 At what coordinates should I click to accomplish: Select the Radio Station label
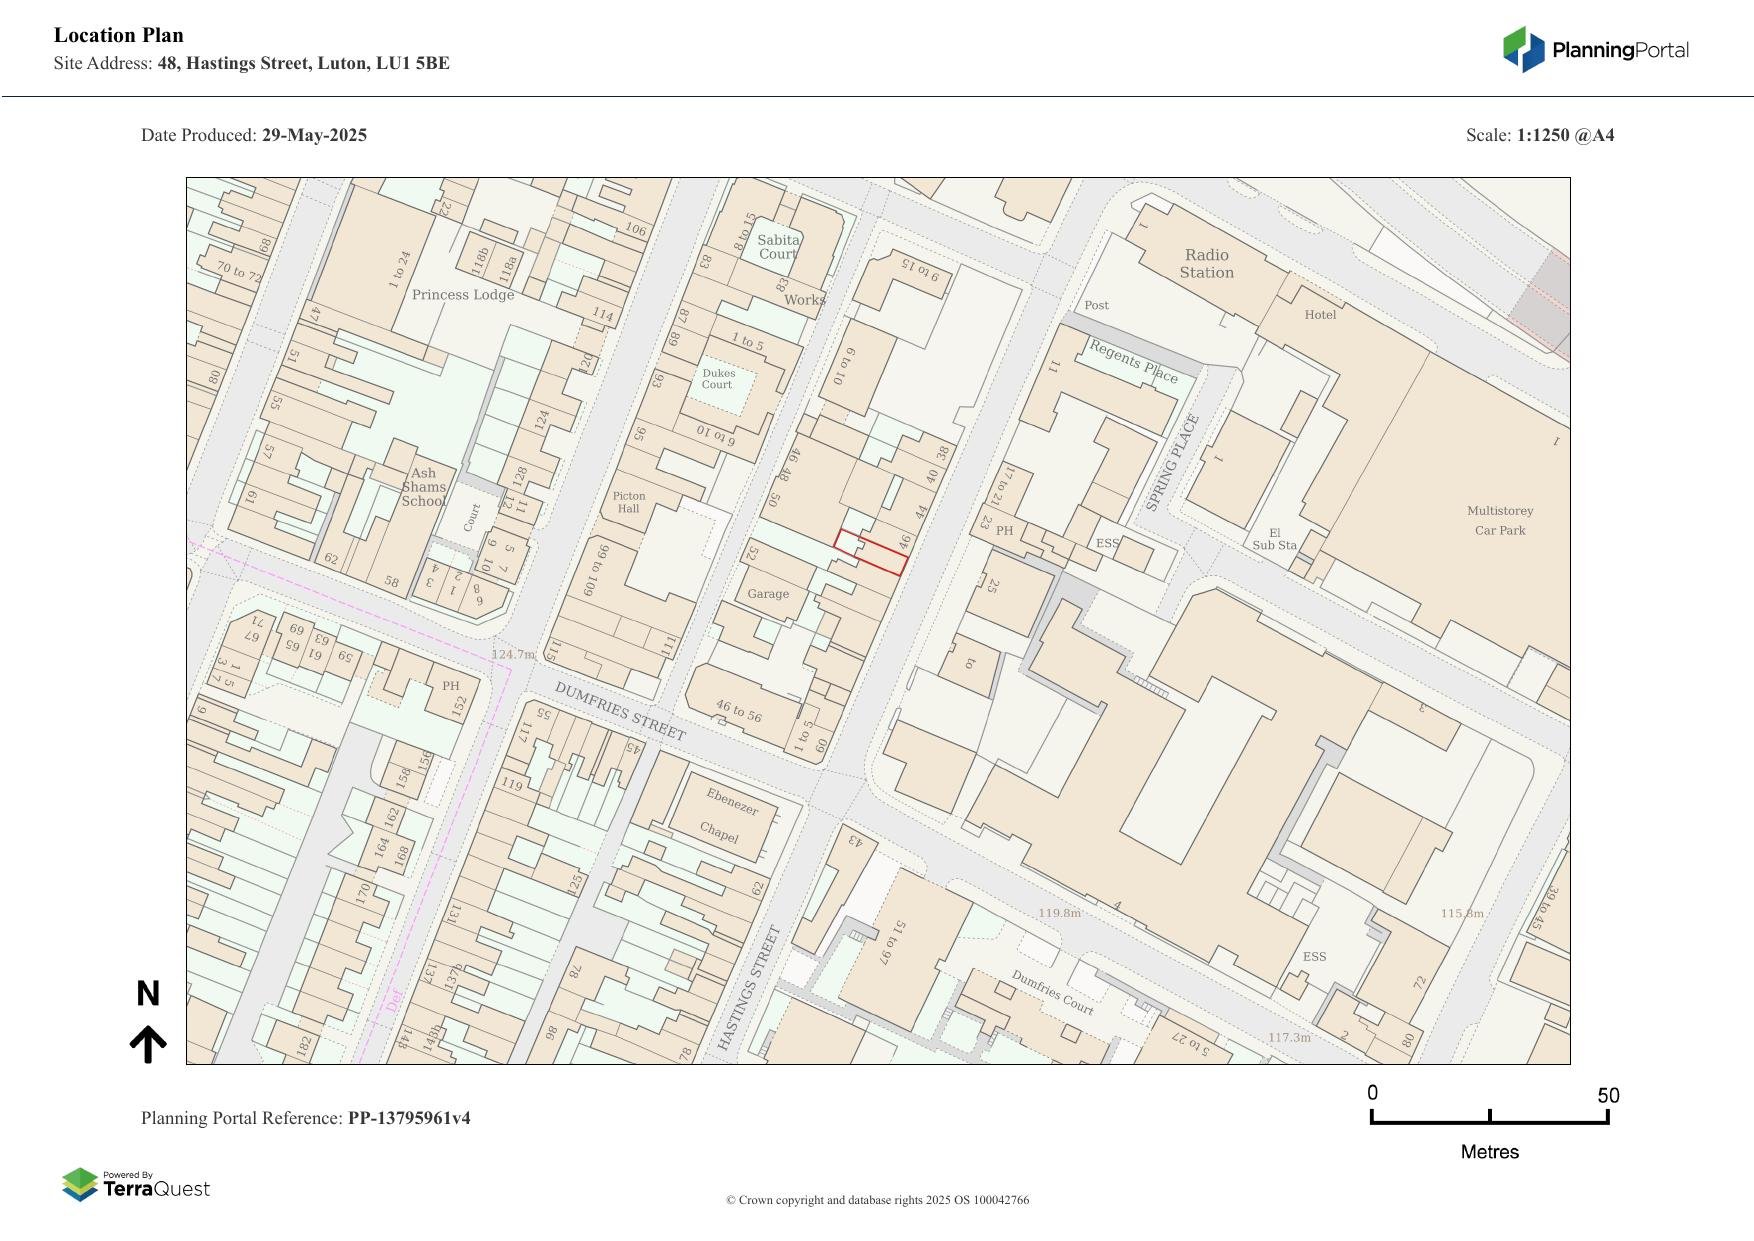(x=1206, y=264)
